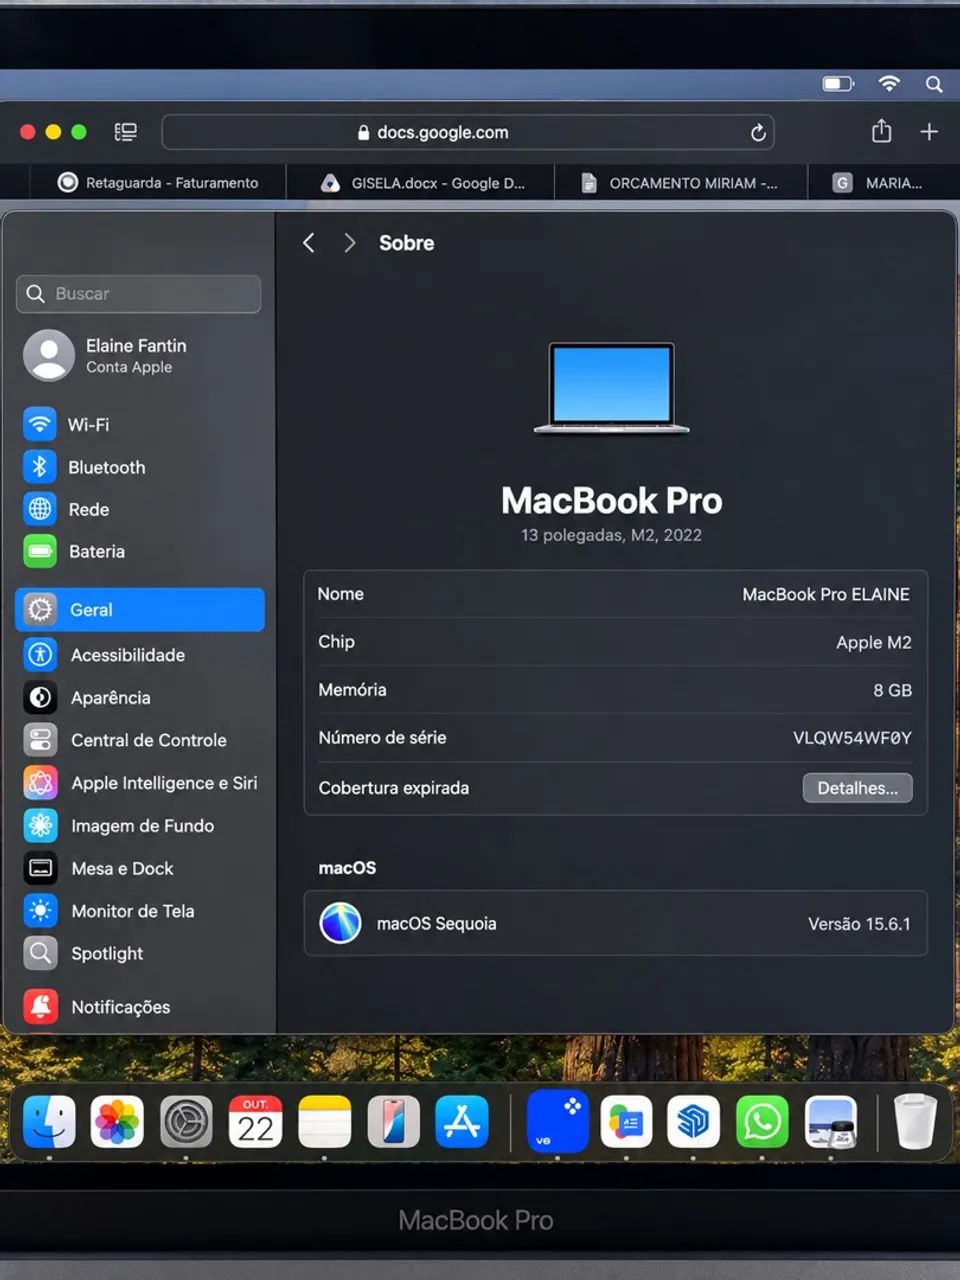
Task: Open a new Safari tab
Action: coord(929,132)
